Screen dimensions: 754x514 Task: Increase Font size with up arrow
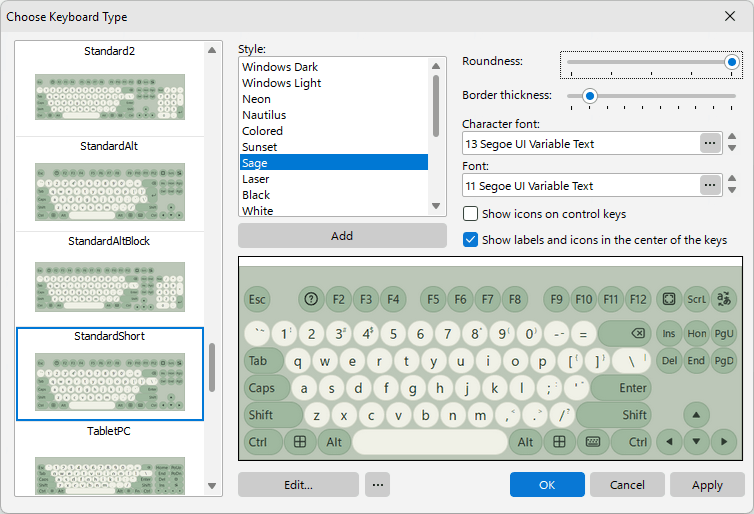(732, 179)
